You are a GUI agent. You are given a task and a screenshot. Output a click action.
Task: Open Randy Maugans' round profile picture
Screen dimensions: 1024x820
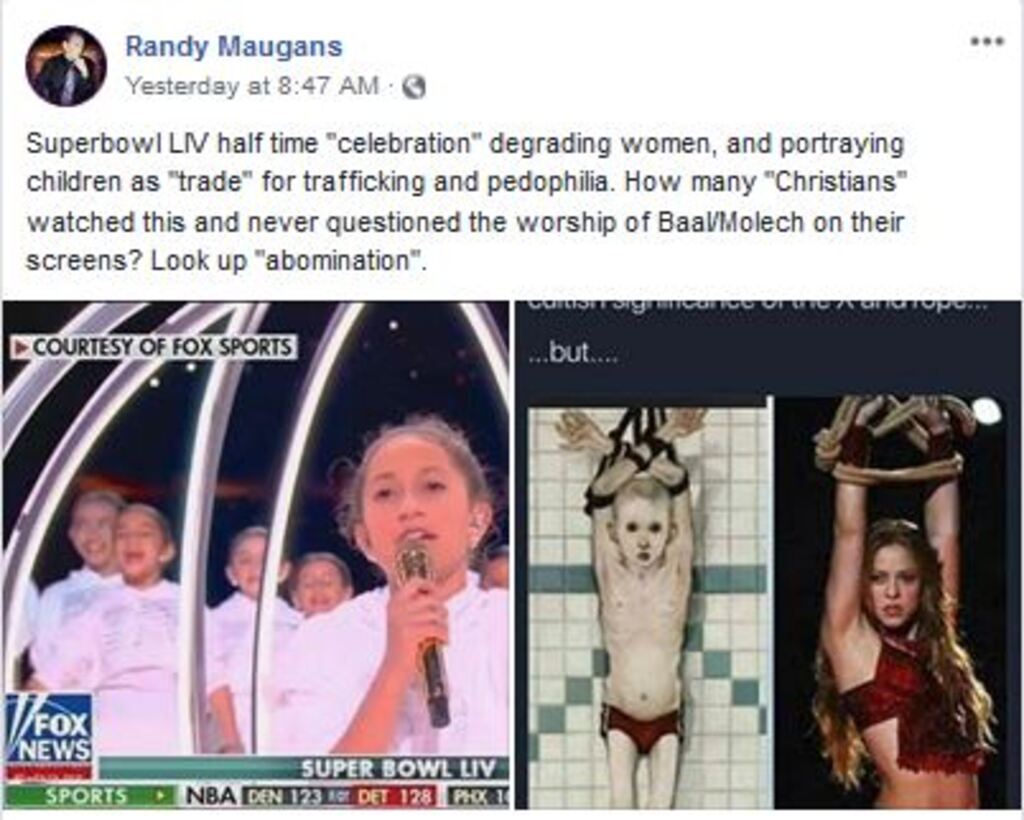65,65
